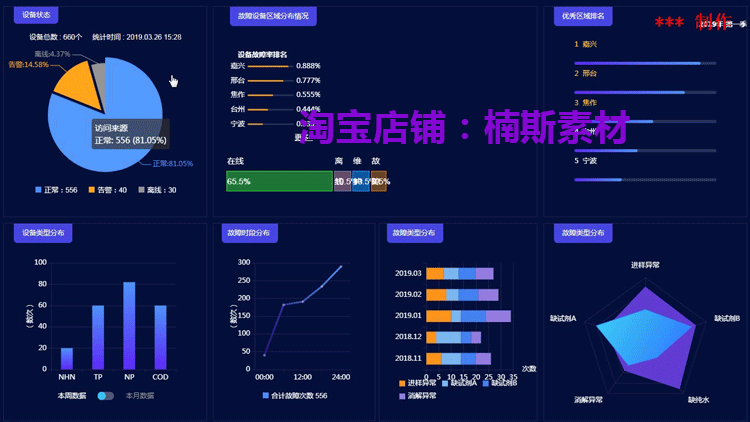
Task: Open the 设备状态 panel header
Action: tap(36, 15)
